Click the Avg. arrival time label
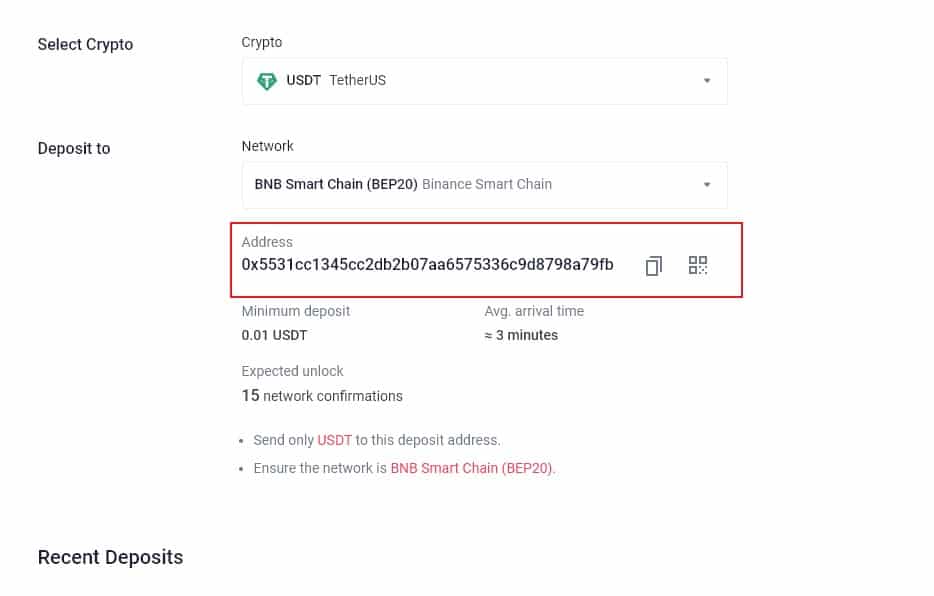This screenshot has height=596, width=934. coord(534,311)
